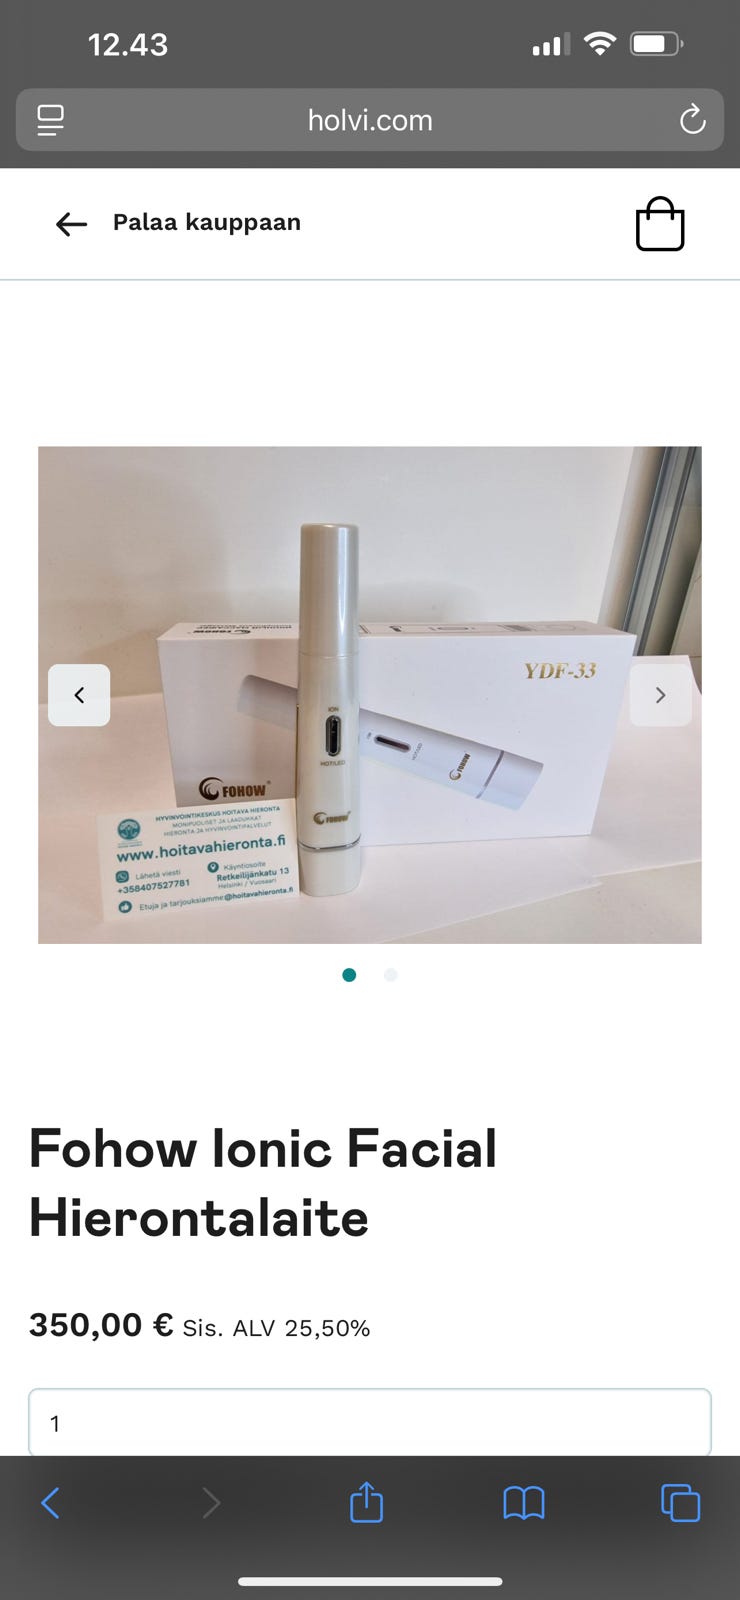740x1600 pixels.
Task: Tap the battery indicator in status bar
Action: pos(656,44)
